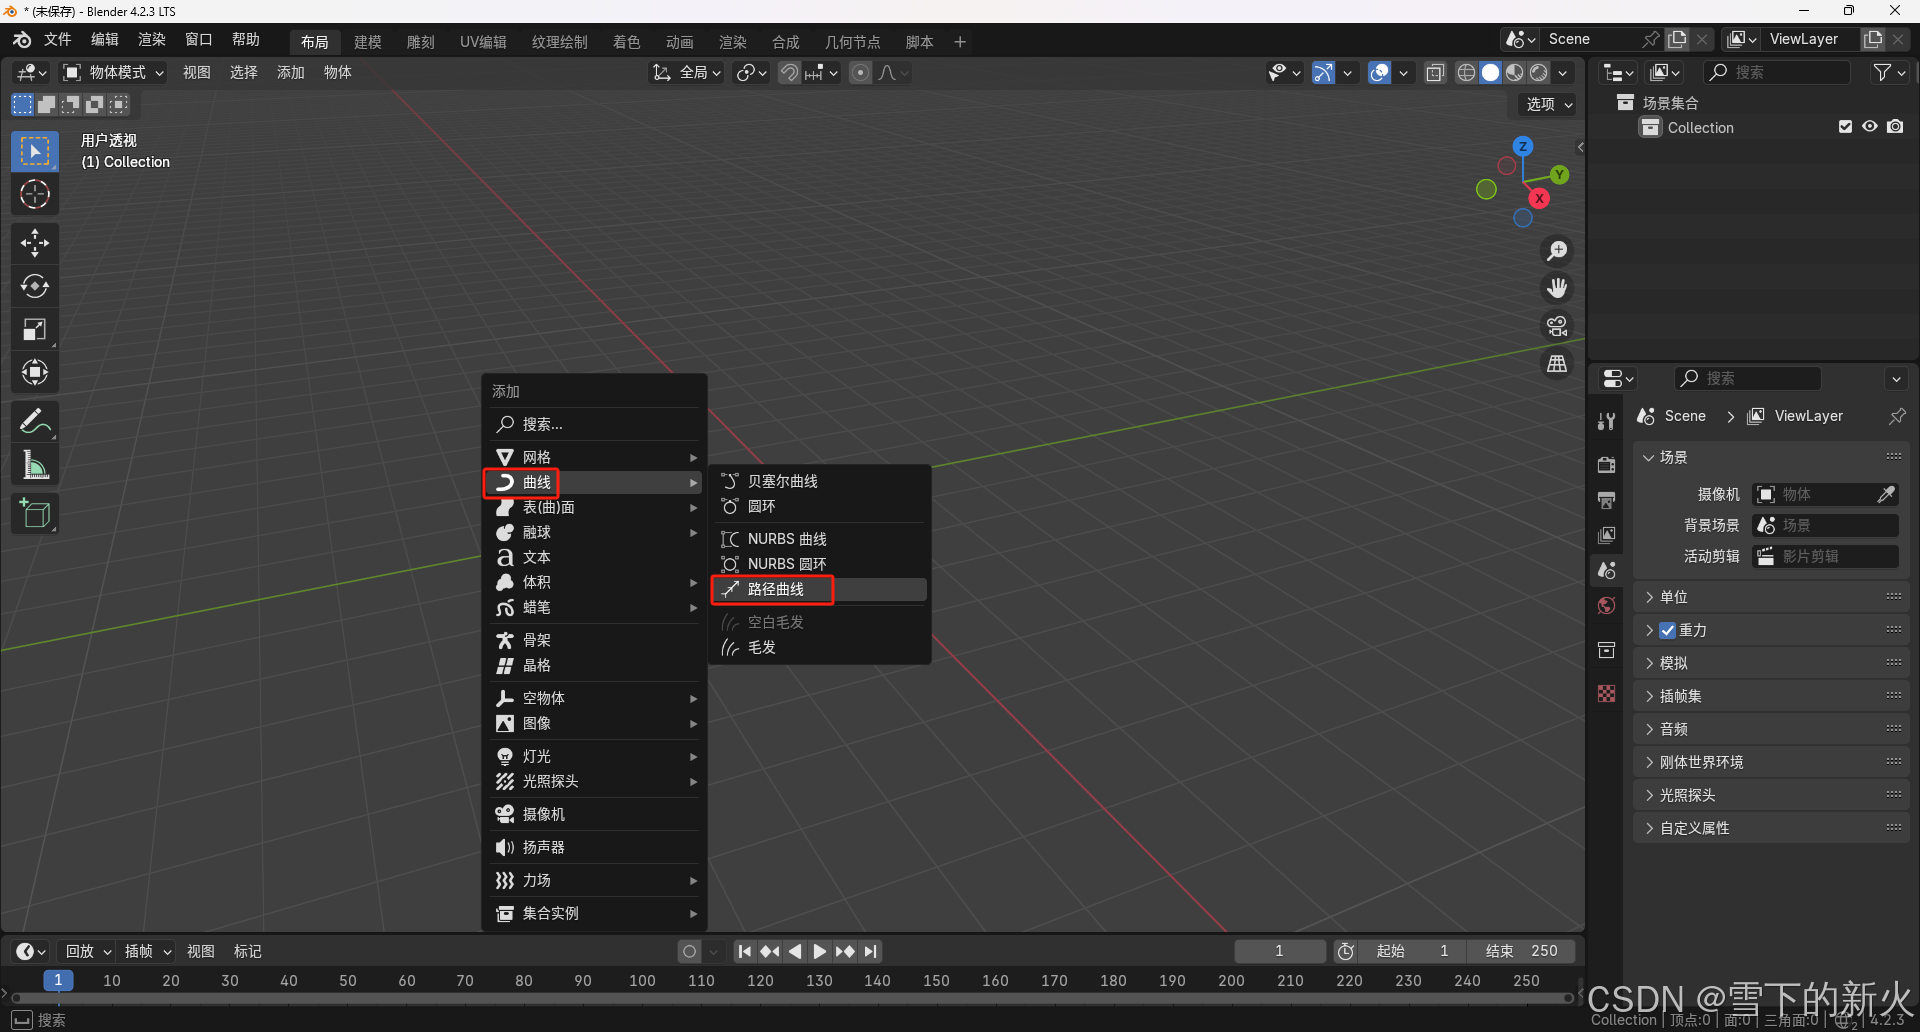Choose NURBS 圆环 in submenu
The width and height of the screenshot is (1920, 1032).
820,564
